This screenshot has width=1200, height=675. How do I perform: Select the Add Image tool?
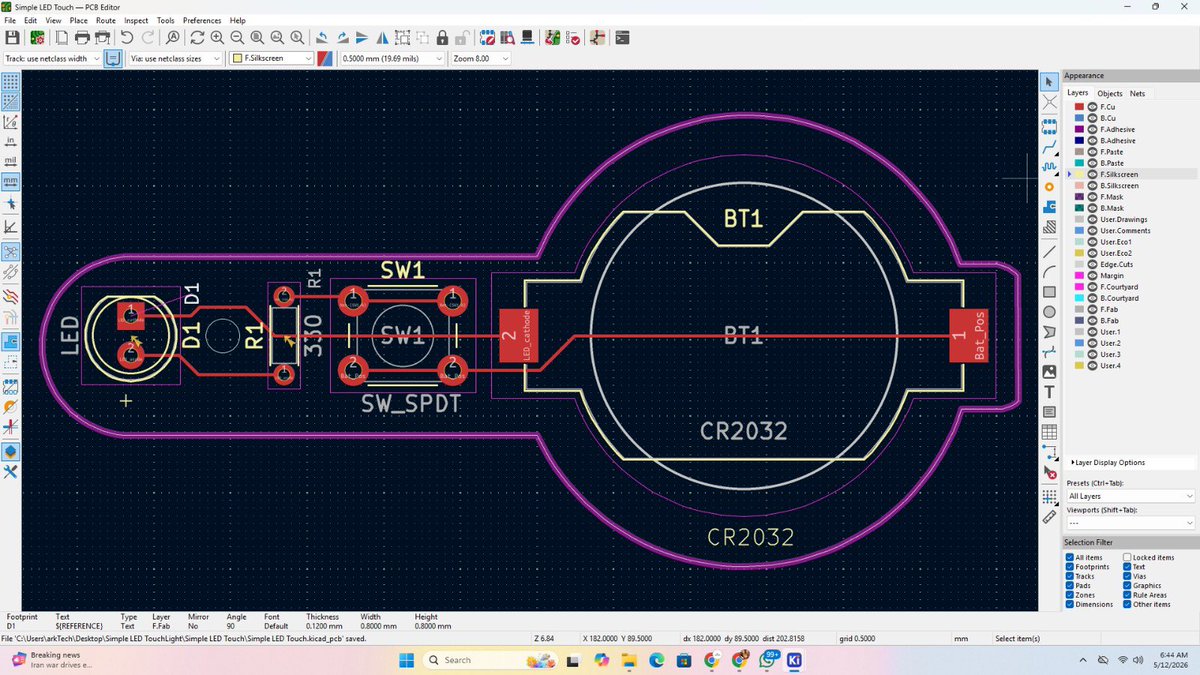pos(1049,371)
